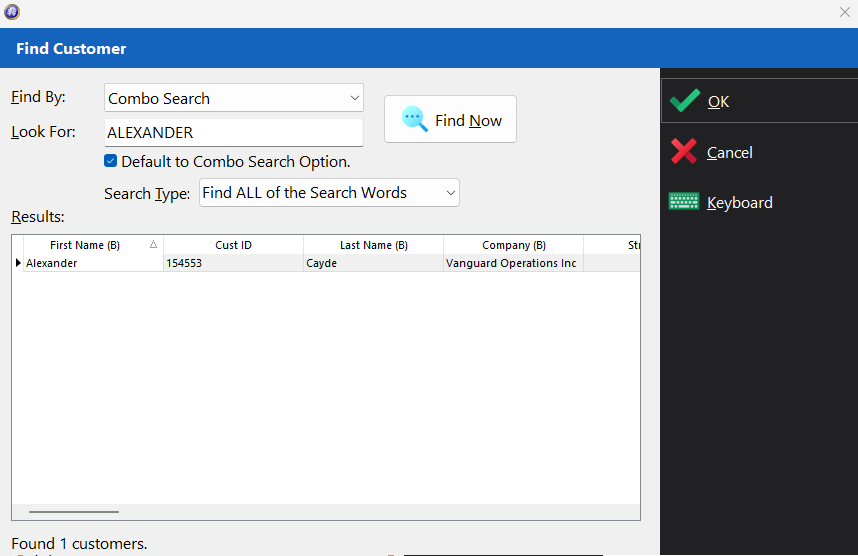The height and width of the screenshot is (556, 858).
Task: Sort results by Cust ID column header
Action: click(234, 245)
